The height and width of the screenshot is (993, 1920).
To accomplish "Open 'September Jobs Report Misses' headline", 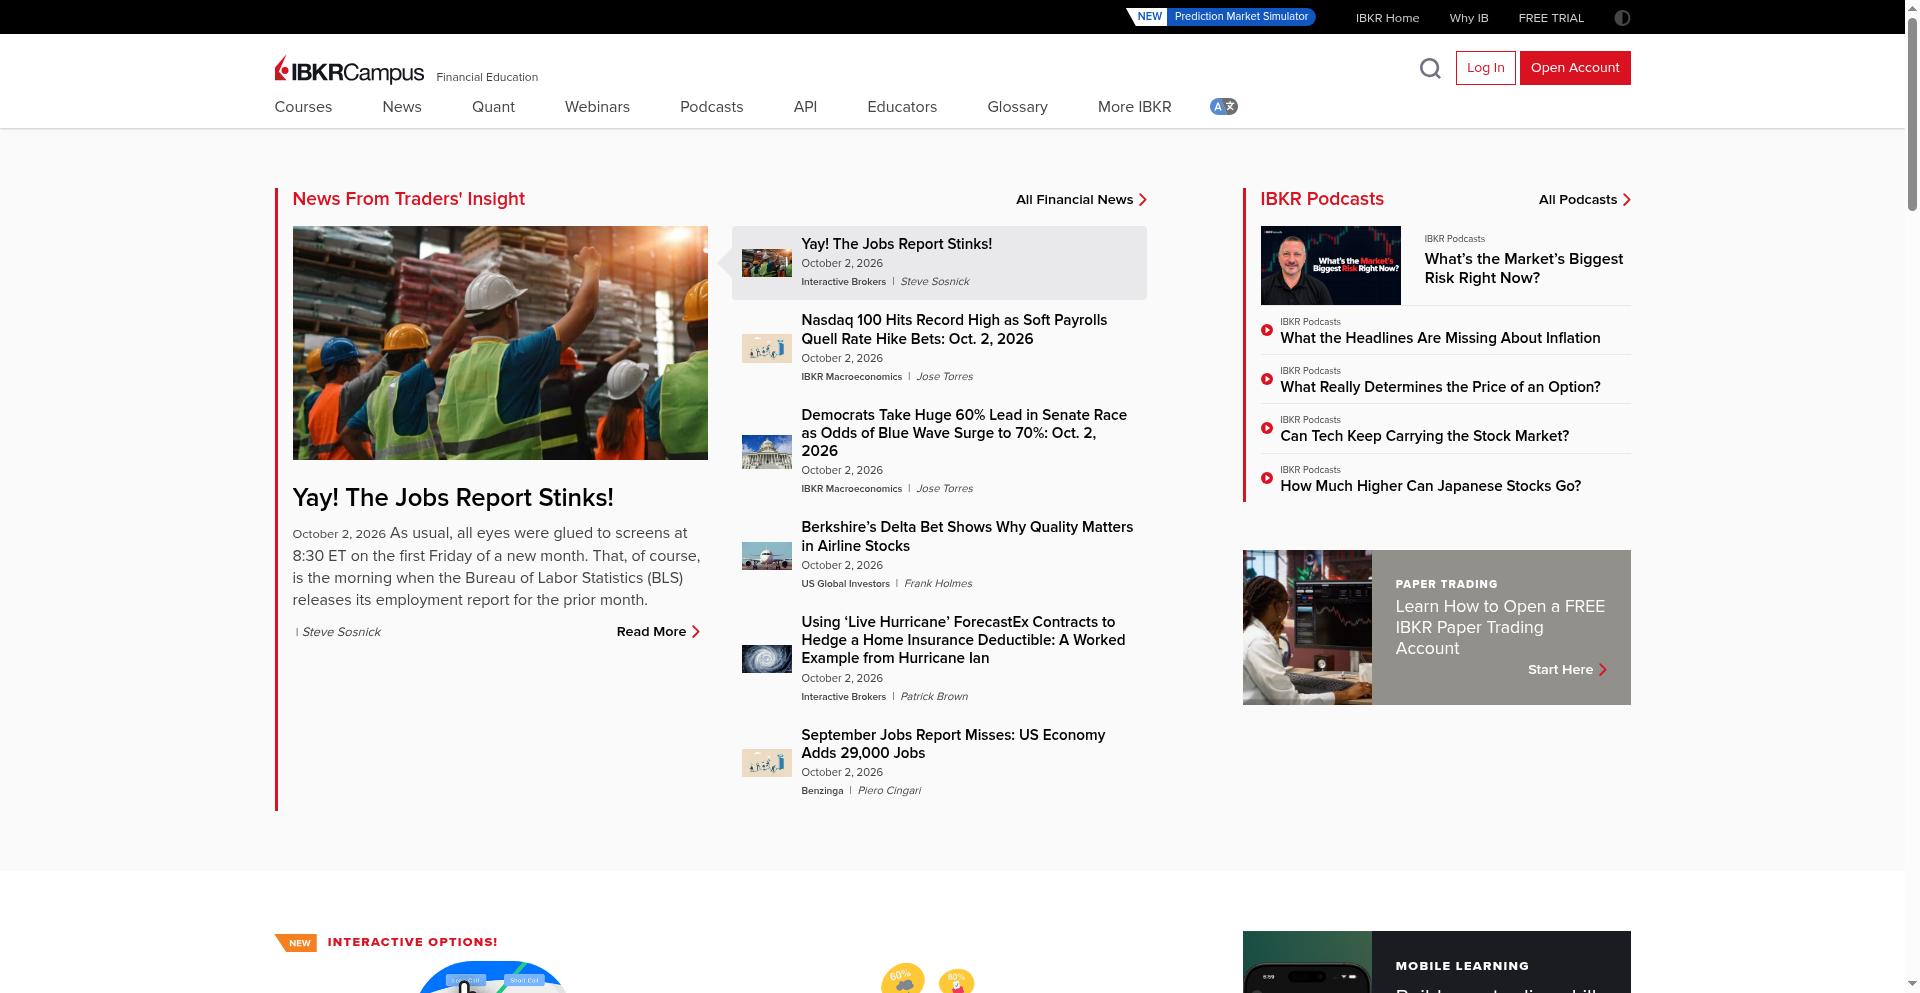I will click(953, 744).
